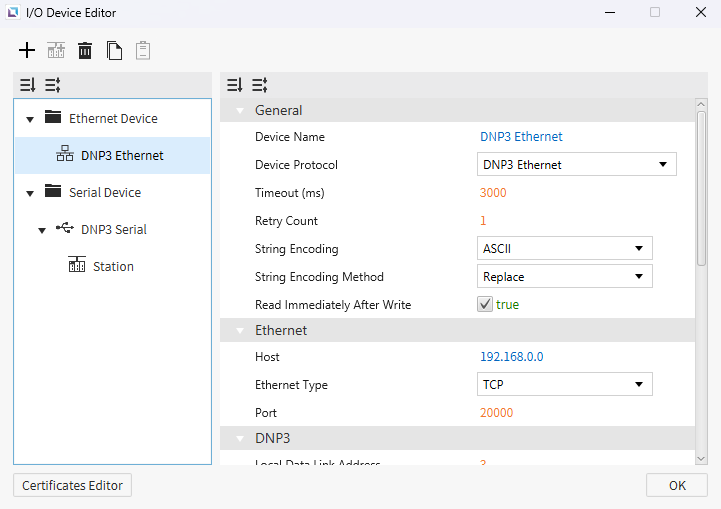Image resolution: width=721 pixels, height=509 pixels.
Task: Toggle Read Immediately After Write checkbox
Action: click(485, 305)
